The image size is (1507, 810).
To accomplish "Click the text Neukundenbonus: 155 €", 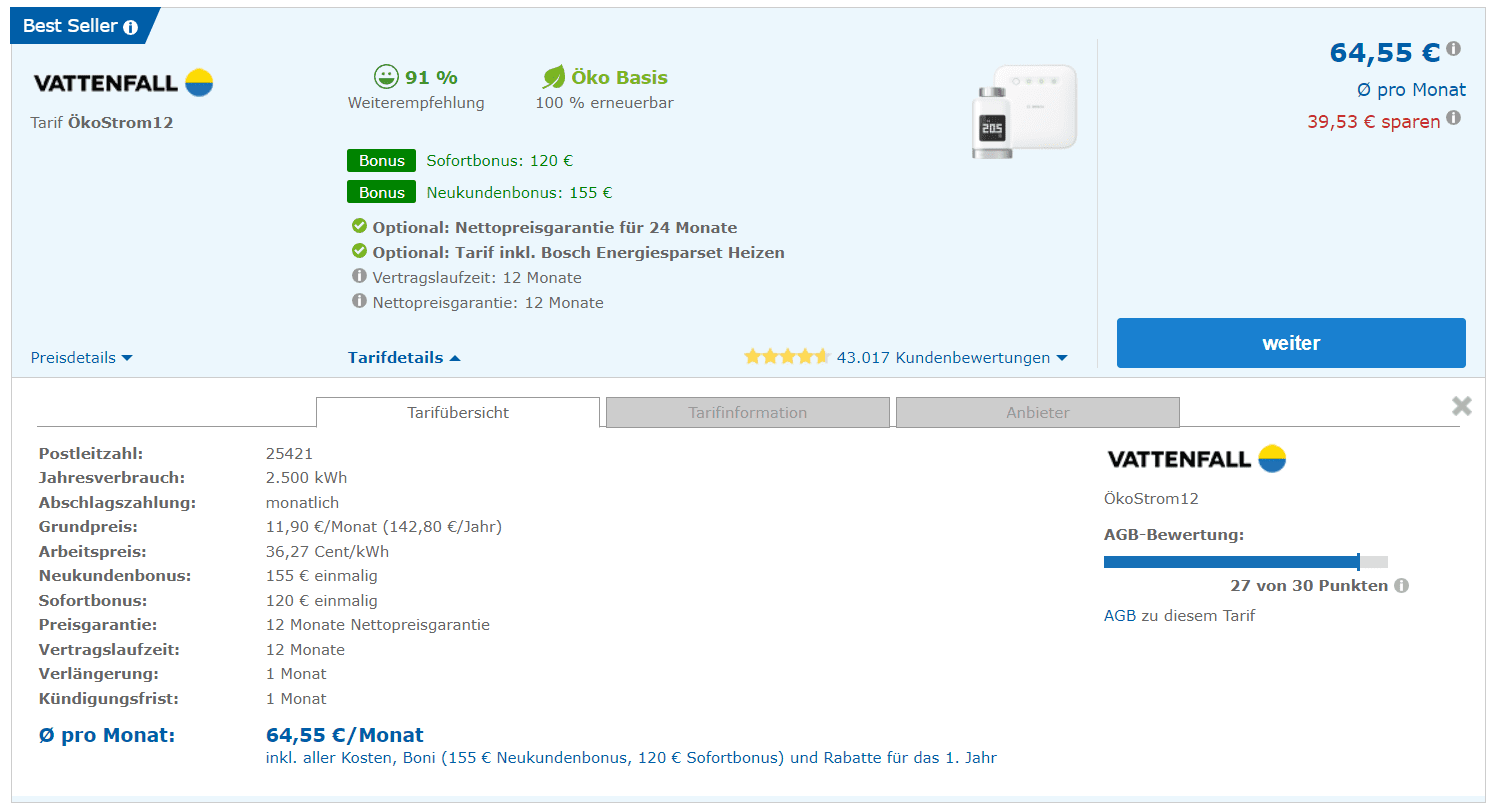I will (519, 192).
